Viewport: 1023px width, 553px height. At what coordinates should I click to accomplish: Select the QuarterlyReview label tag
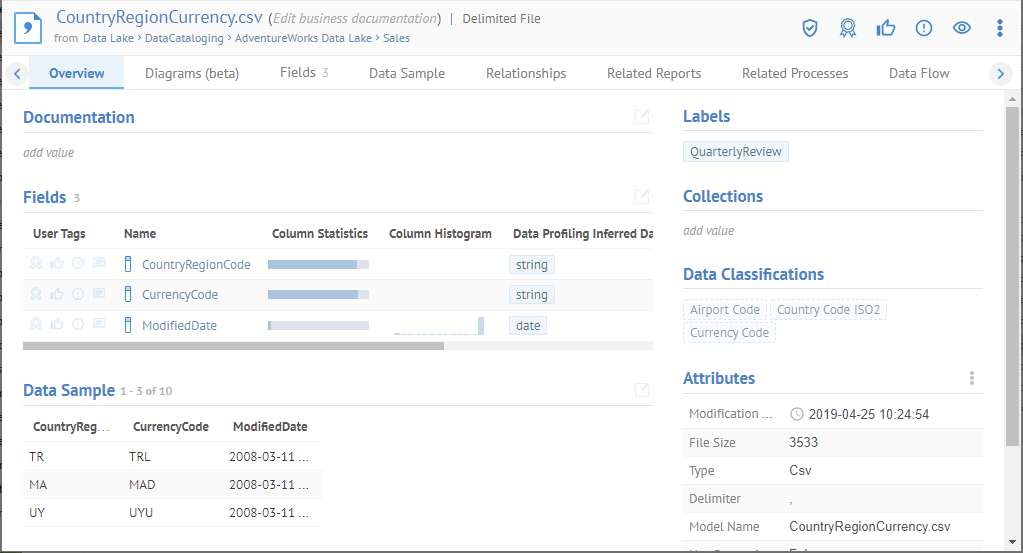tap(737, 152)
